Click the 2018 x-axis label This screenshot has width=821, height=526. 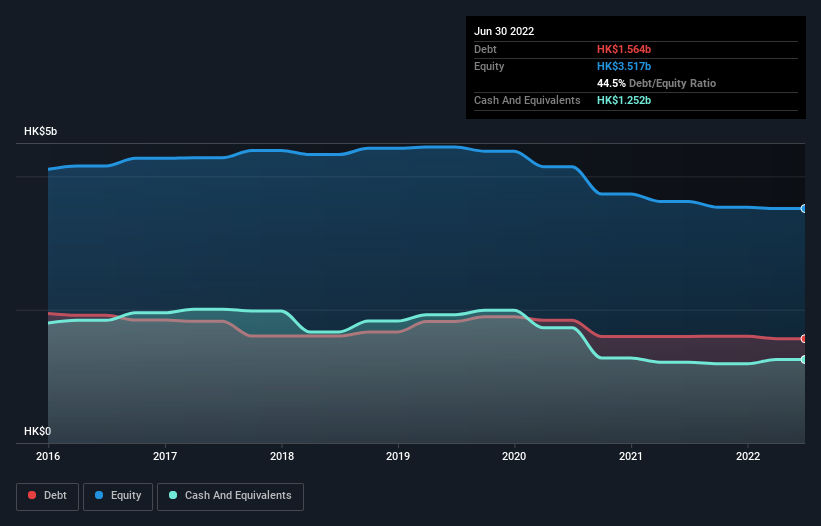[x=282, y=456]
